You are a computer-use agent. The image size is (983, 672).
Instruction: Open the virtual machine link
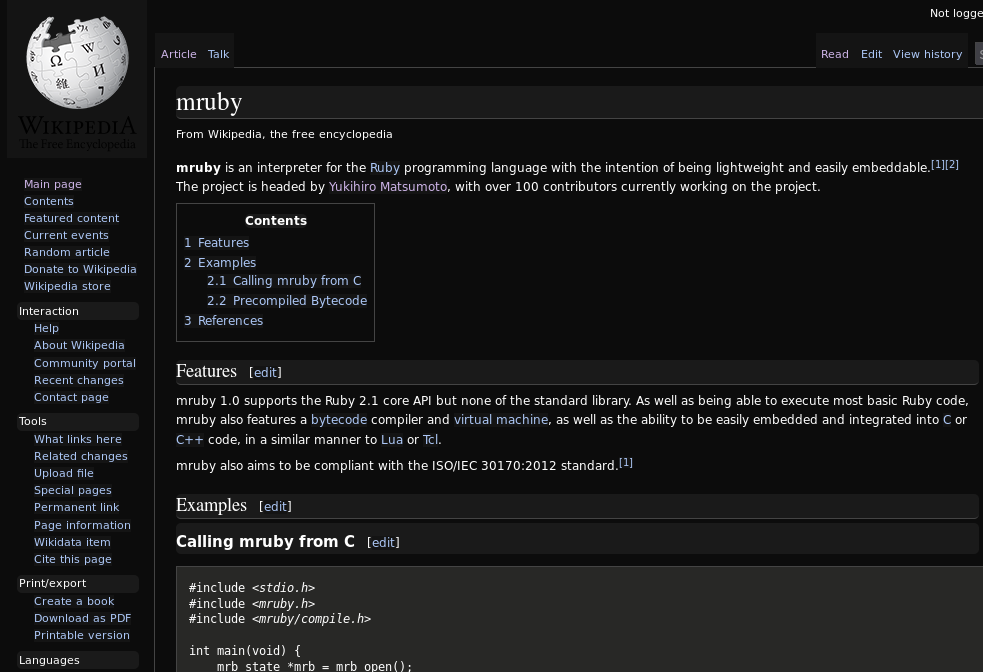pos(501,420)
